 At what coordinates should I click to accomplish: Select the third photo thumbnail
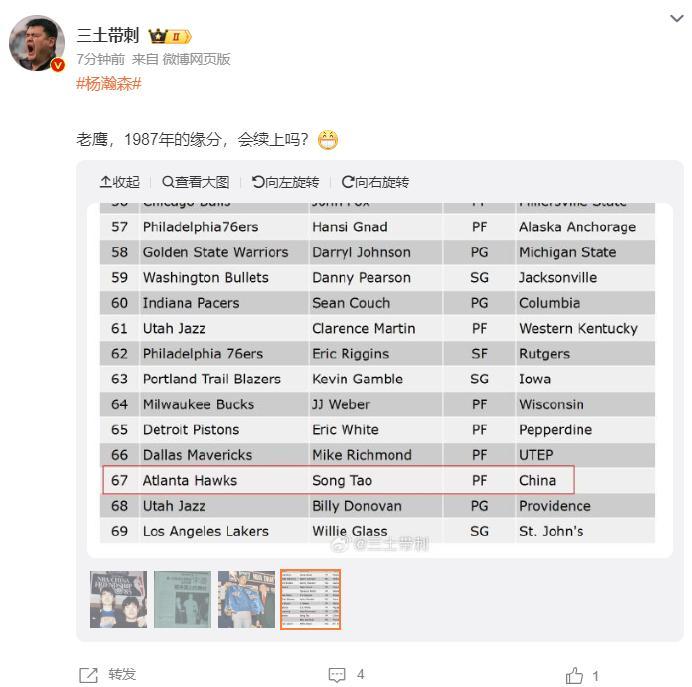(246, 599)
